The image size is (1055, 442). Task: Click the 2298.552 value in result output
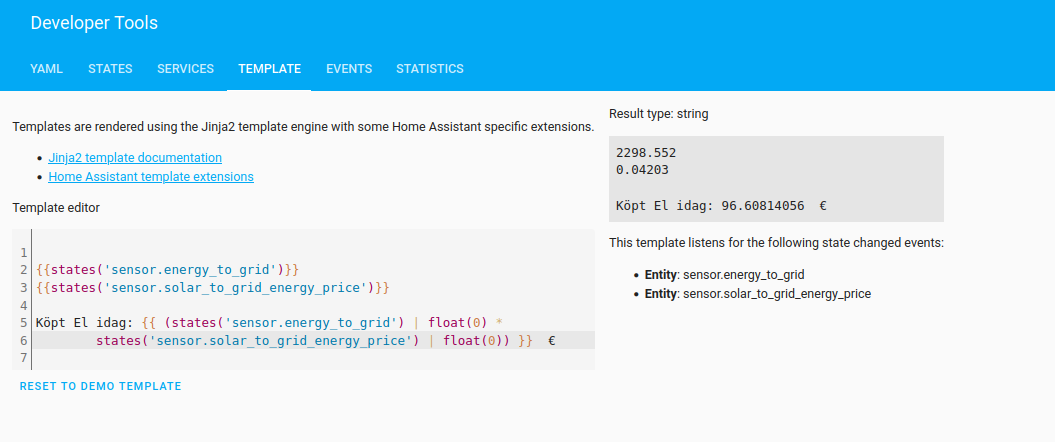pyautogui.click(x=646, y=153)
